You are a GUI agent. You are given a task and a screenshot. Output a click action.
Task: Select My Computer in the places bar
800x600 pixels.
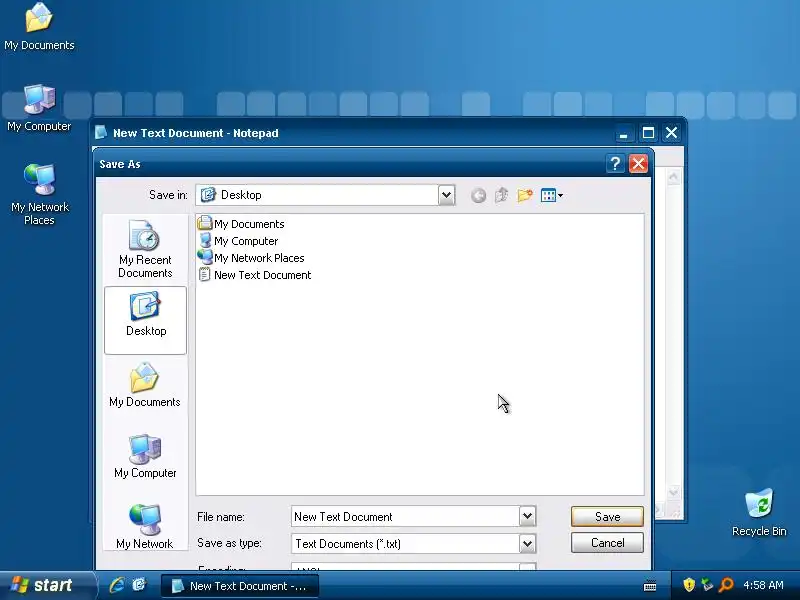pos(145,456)
